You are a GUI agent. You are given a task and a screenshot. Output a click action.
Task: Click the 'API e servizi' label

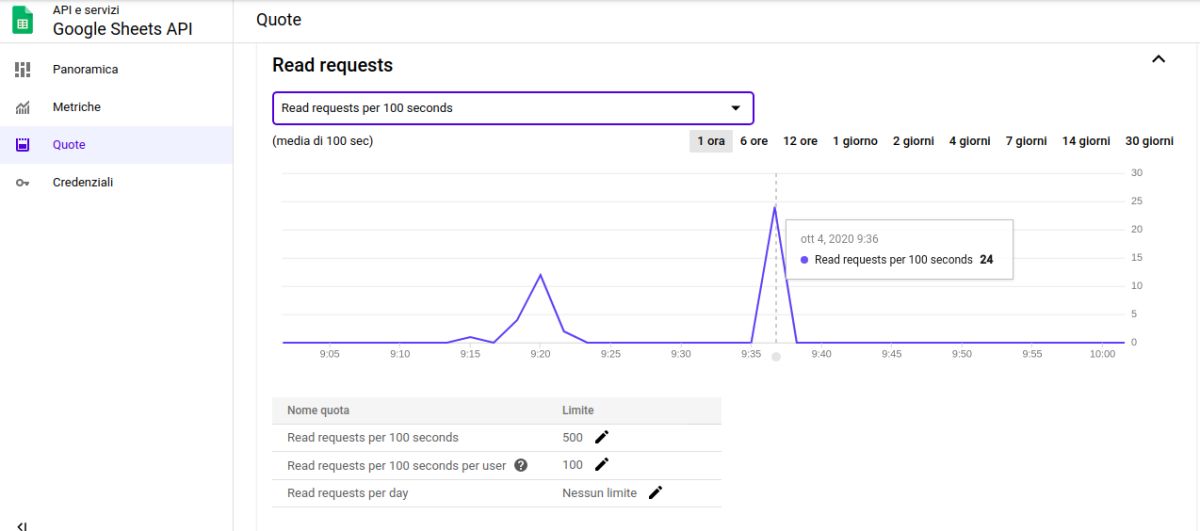coord(86,10)
